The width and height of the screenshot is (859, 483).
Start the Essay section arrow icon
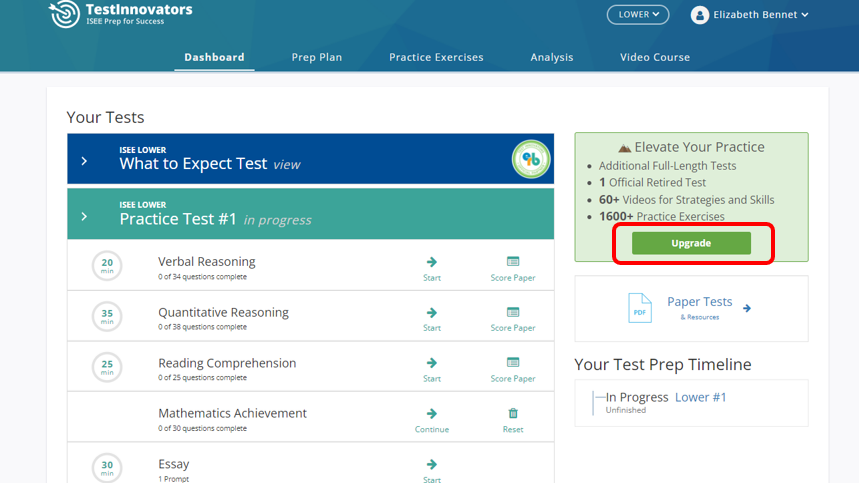(432, 464)
